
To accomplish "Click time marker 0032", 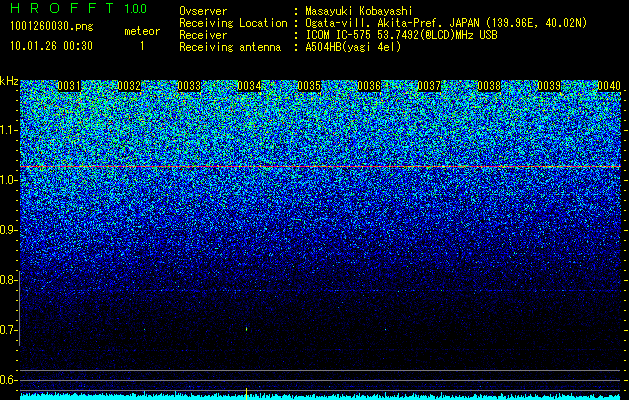I will click(129, 86).
